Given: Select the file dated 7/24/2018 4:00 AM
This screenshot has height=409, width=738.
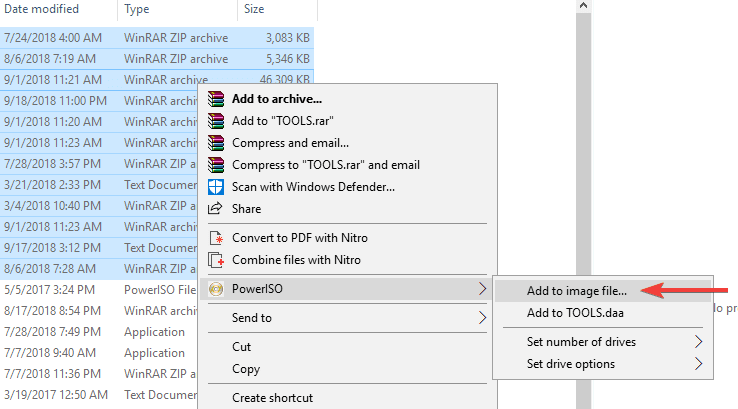Looking at the screenshot, I should pos(157,38).
